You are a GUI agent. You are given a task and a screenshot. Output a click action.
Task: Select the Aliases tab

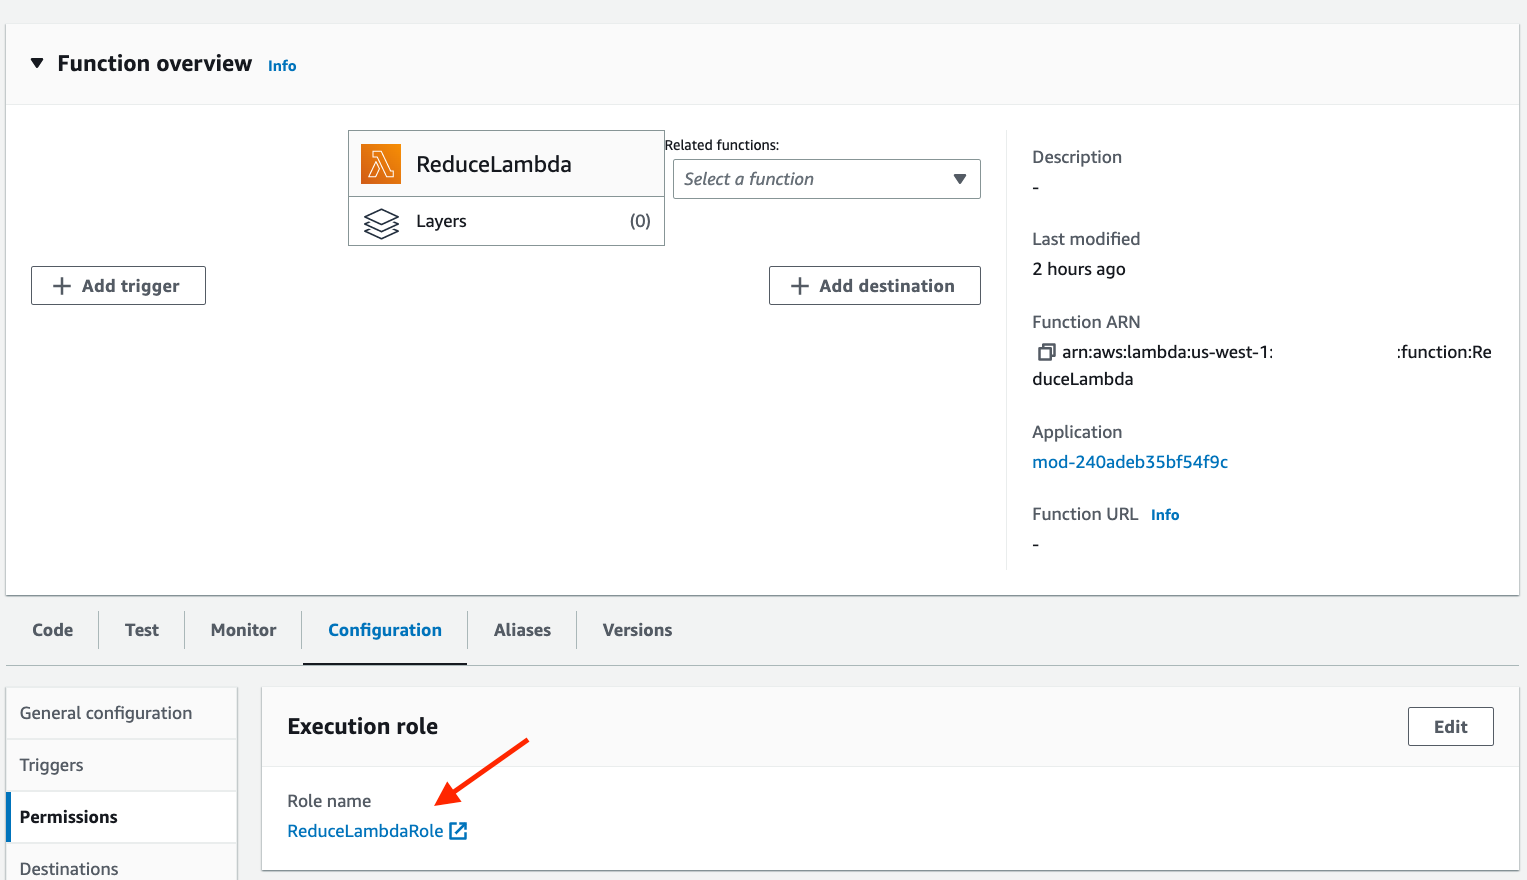point(522,630)
